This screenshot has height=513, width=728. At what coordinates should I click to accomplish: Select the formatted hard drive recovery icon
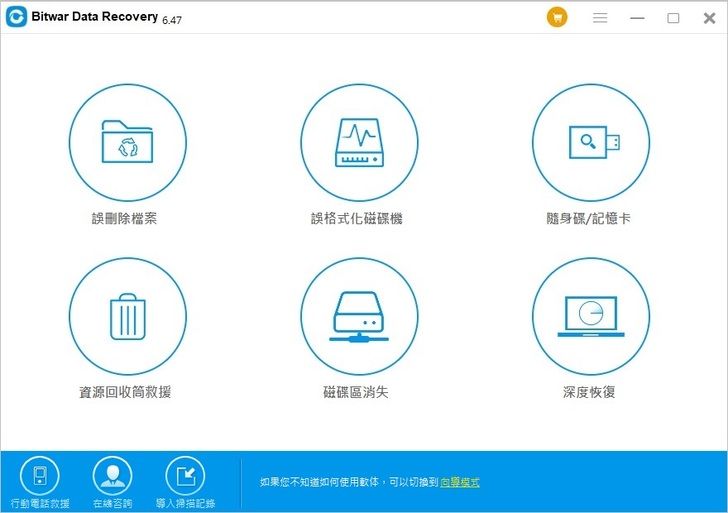coord(358,142)
